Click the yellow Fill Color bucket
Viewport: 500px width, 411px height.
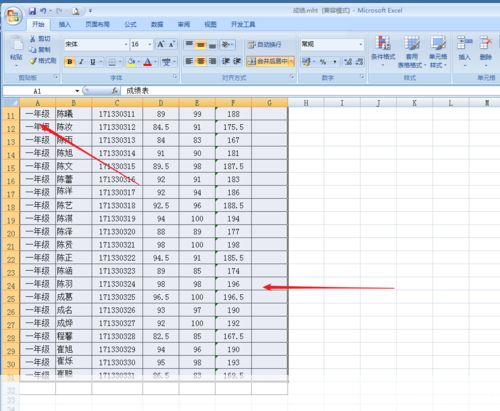132,62
